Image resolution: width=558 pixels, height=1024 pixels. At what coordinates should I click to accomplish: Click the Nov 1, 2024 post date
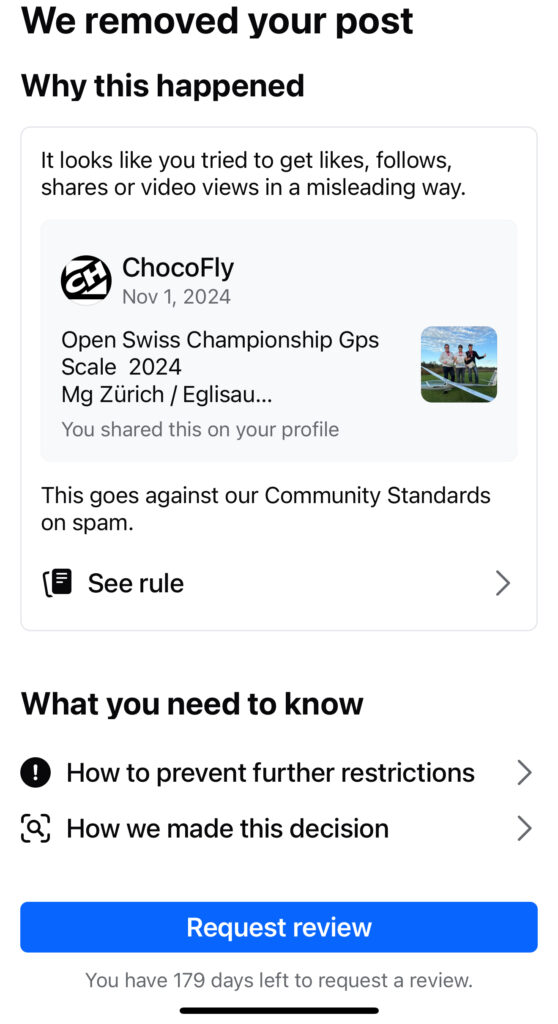176,296
